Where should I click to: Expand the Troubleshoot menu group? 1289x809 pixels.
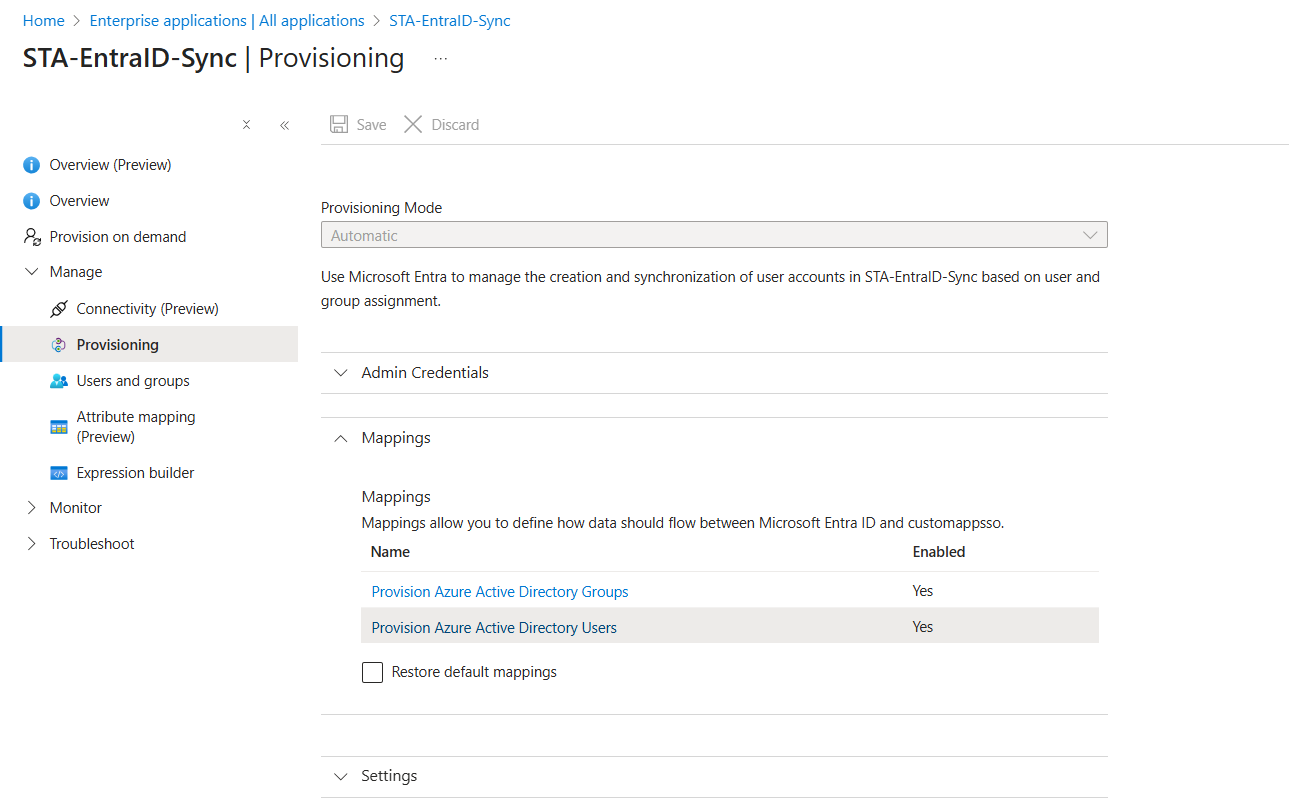coord(32,544)
